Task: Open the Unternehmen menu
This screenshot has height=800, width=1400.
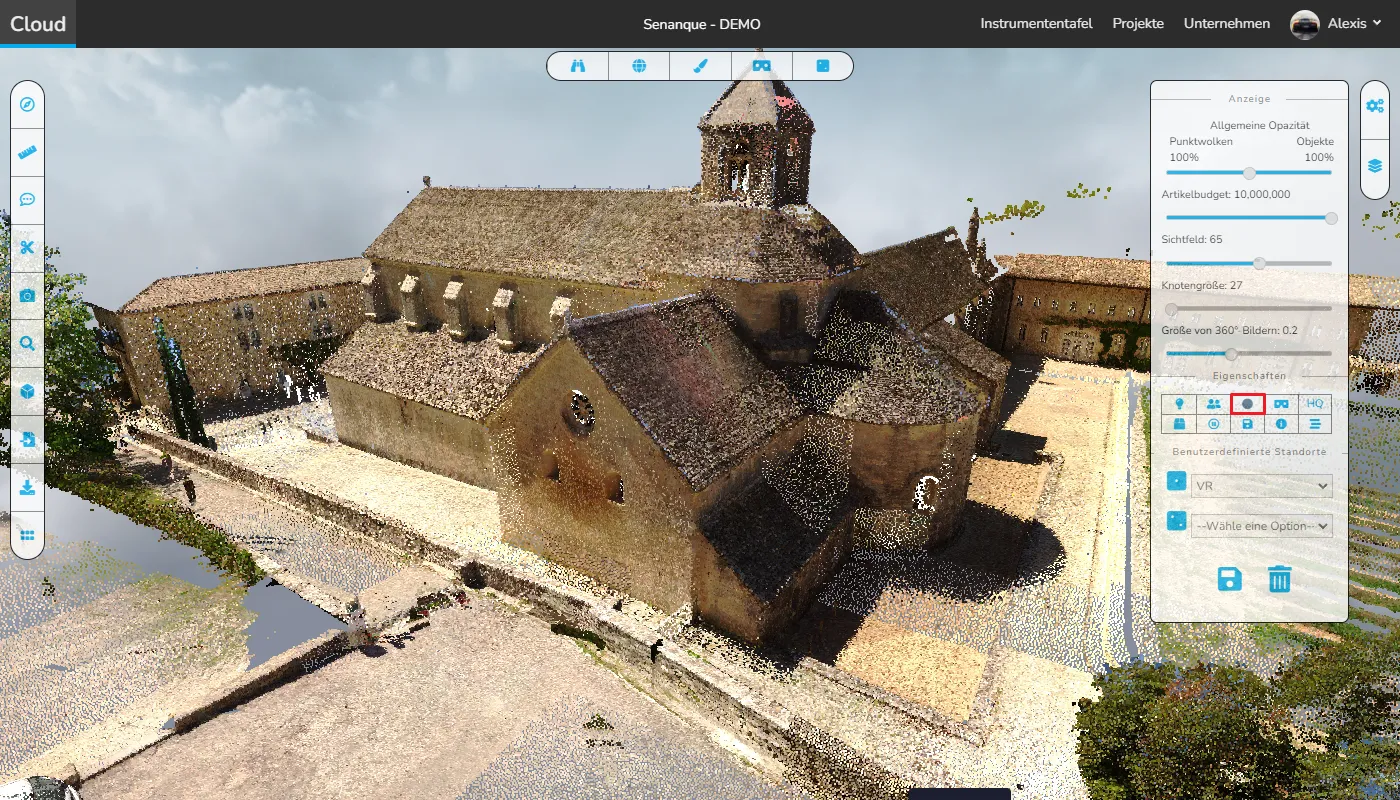Action: click(x=1227, y=24)
